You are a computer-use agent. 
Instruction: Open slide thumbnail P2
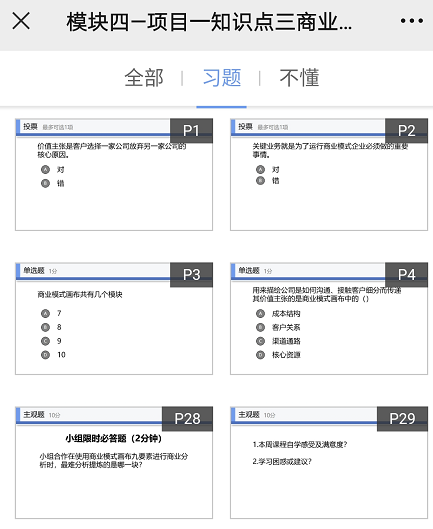pos(329,174)
